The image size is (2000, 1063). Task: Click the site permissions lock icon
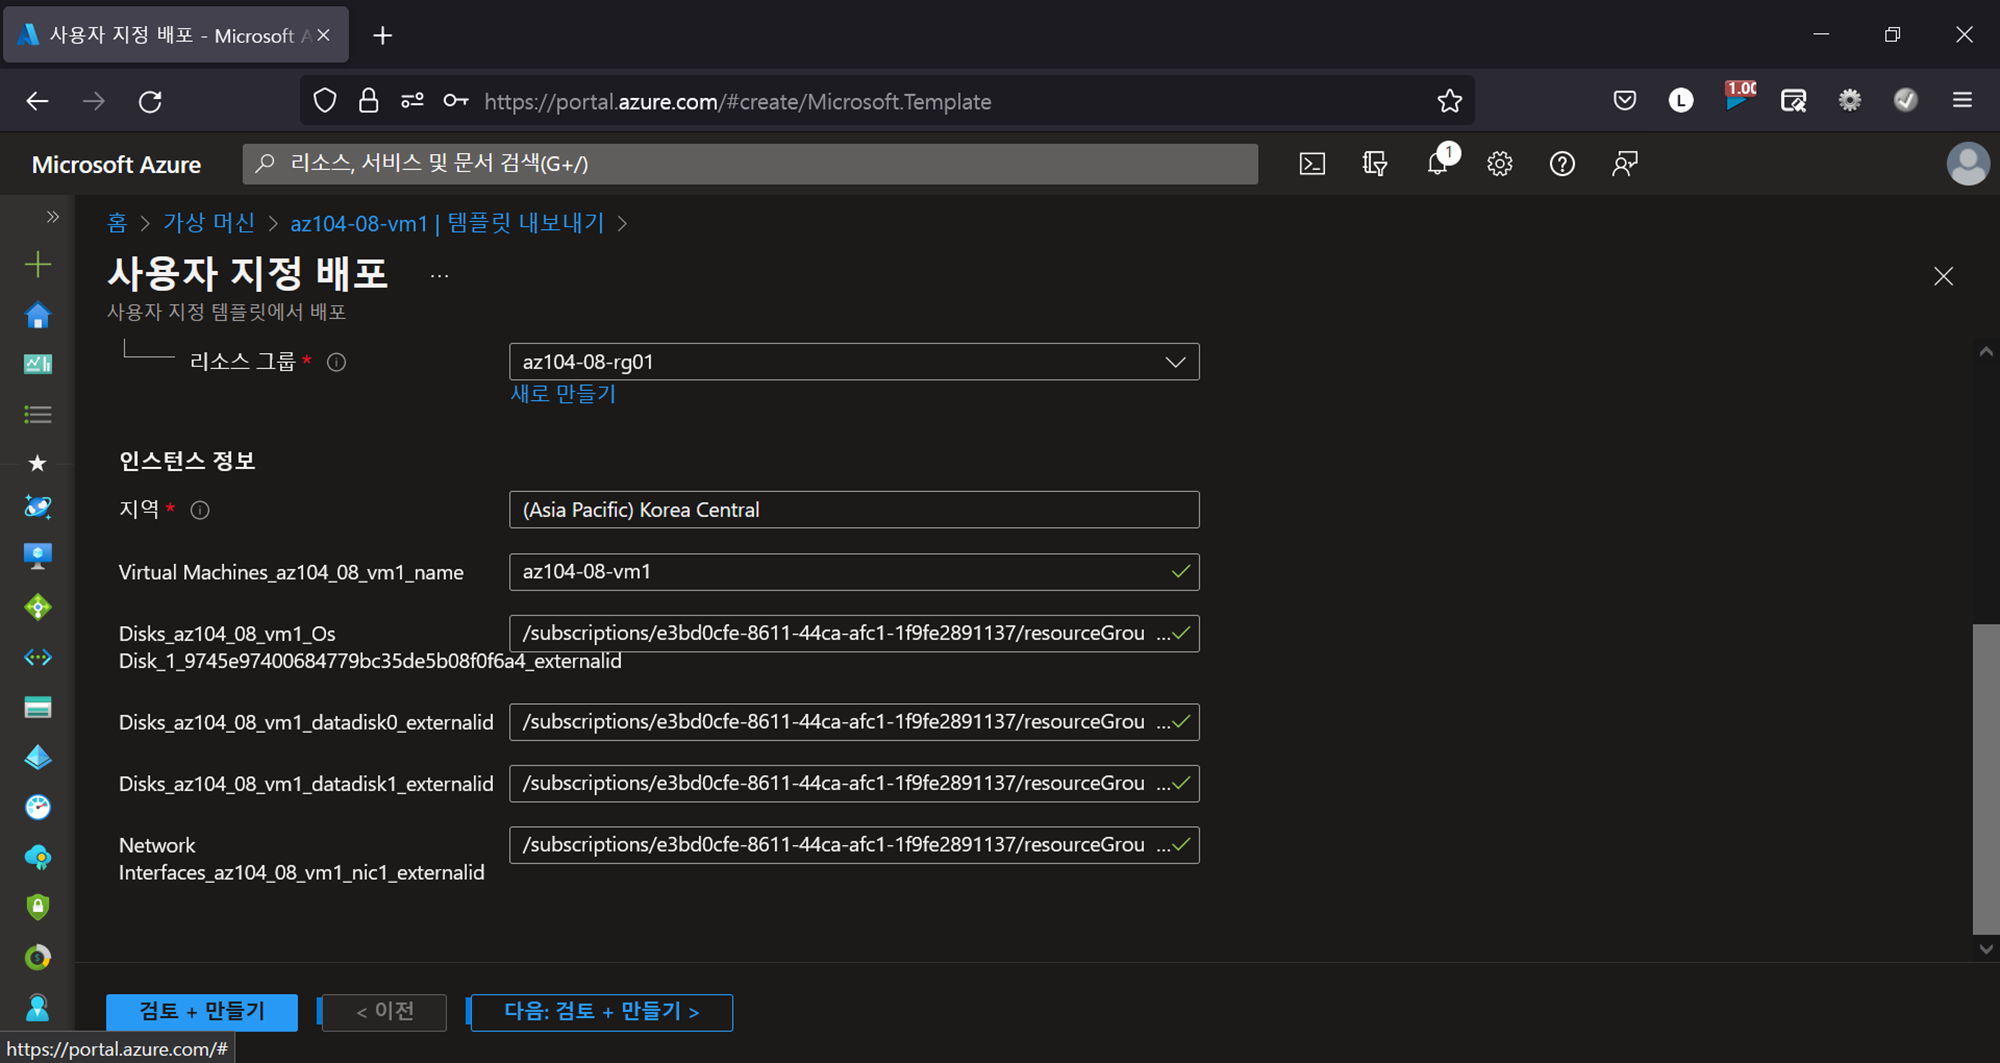[x=368, y=101]
